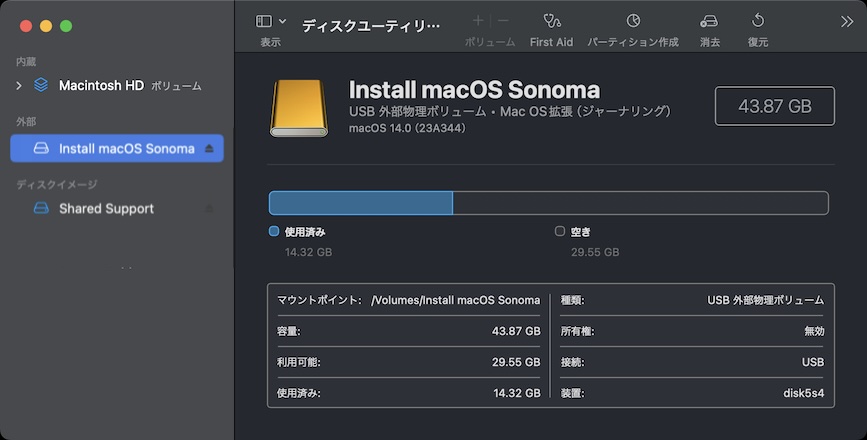Click the Erase (消去) drive icon
Screen dimensions: 867x440
coord(710,21)
